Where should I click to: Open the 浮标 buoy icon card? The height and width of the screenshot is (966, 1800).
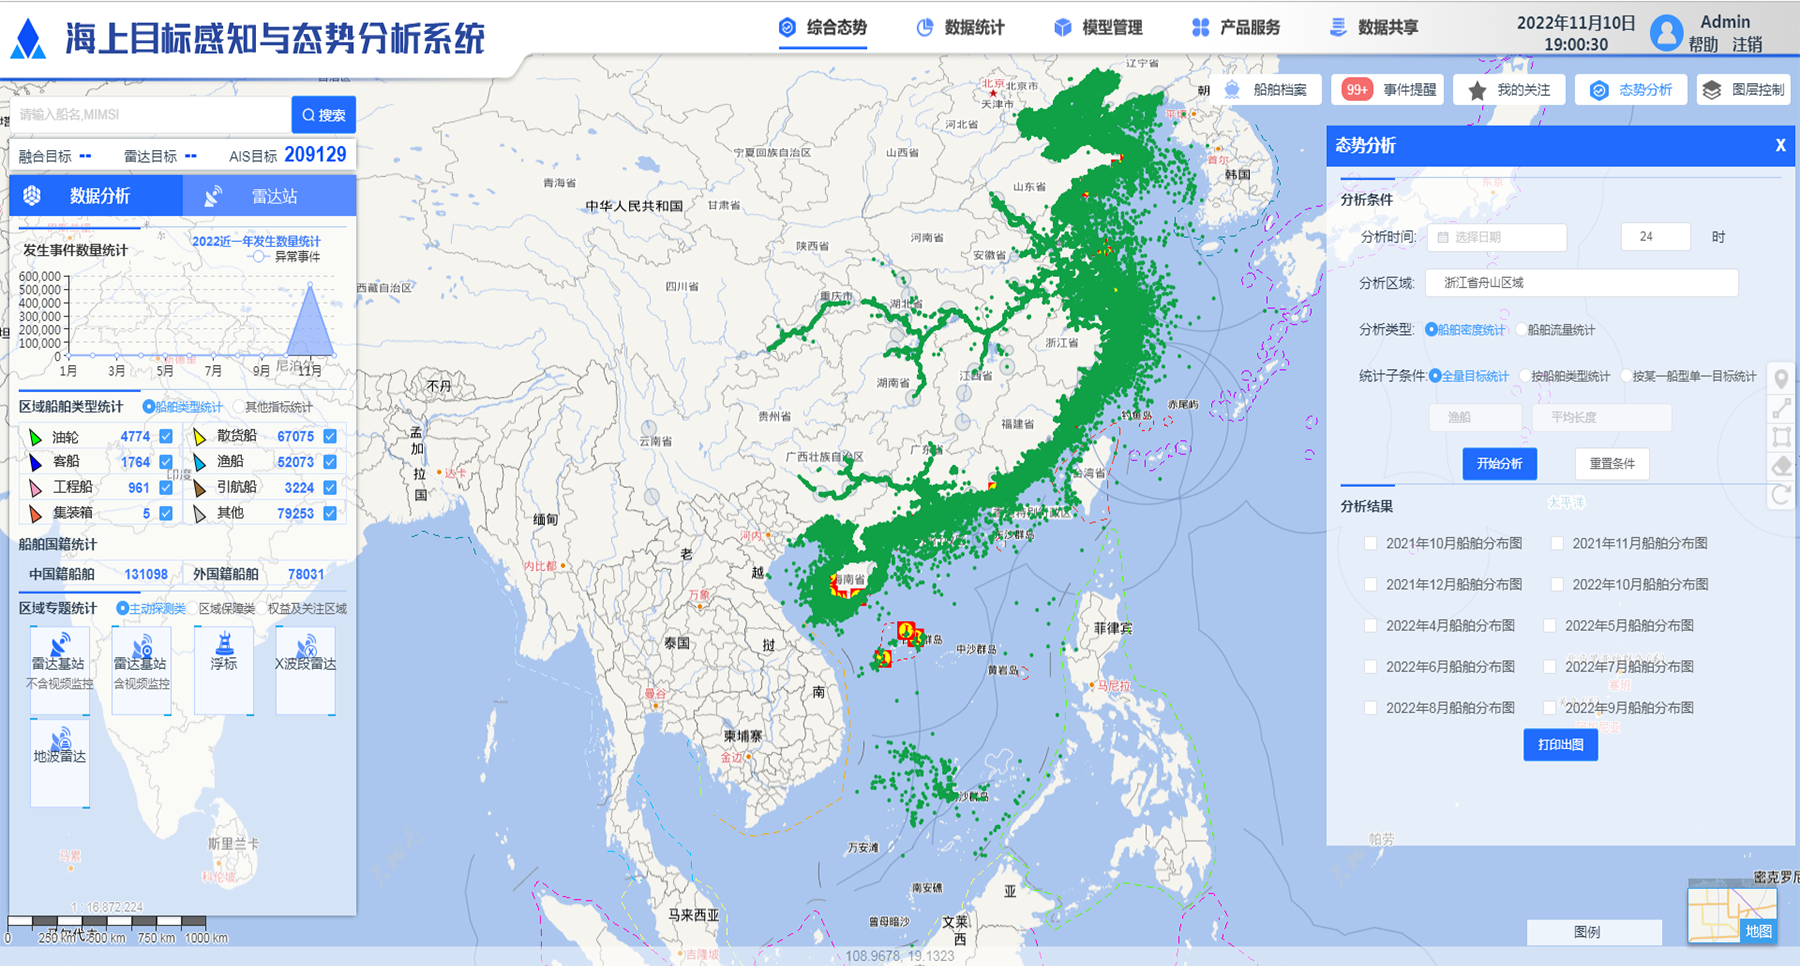coord(224,655)
